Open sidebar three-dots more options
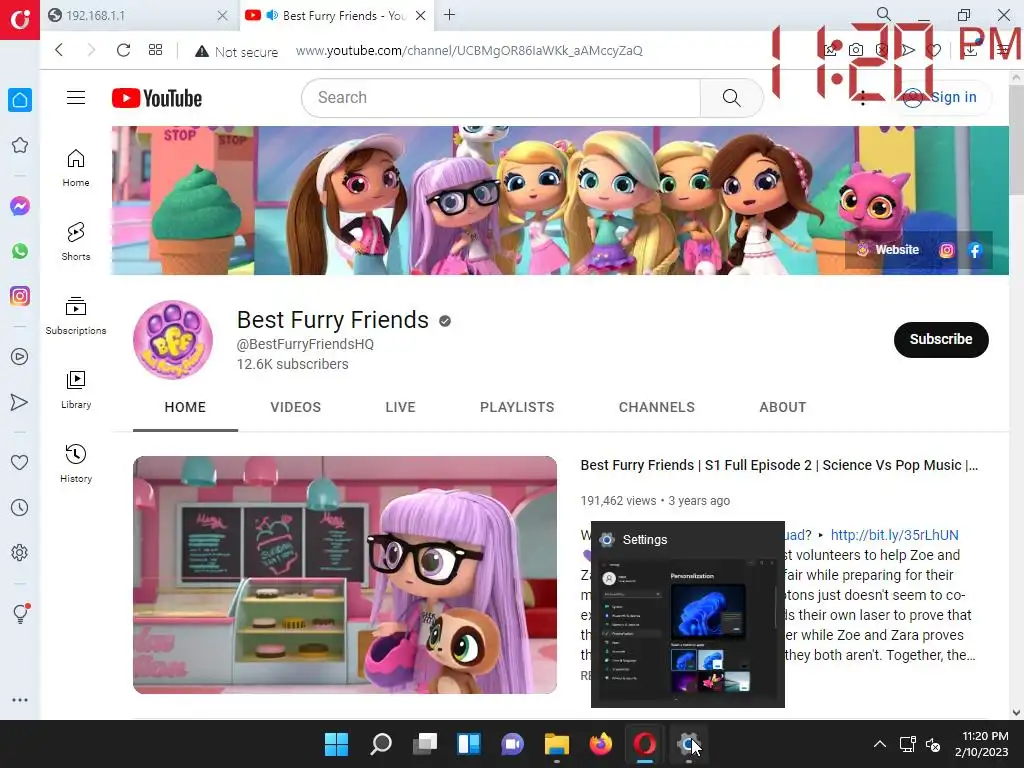 [20, 700]
